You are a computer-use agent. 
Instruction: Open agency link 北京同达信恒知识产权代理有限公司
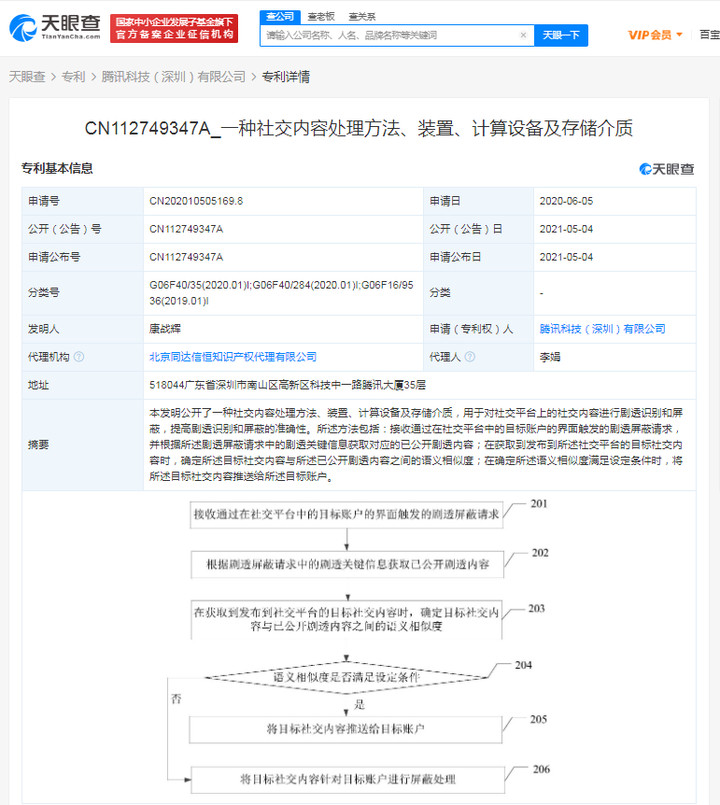(233, 357)
